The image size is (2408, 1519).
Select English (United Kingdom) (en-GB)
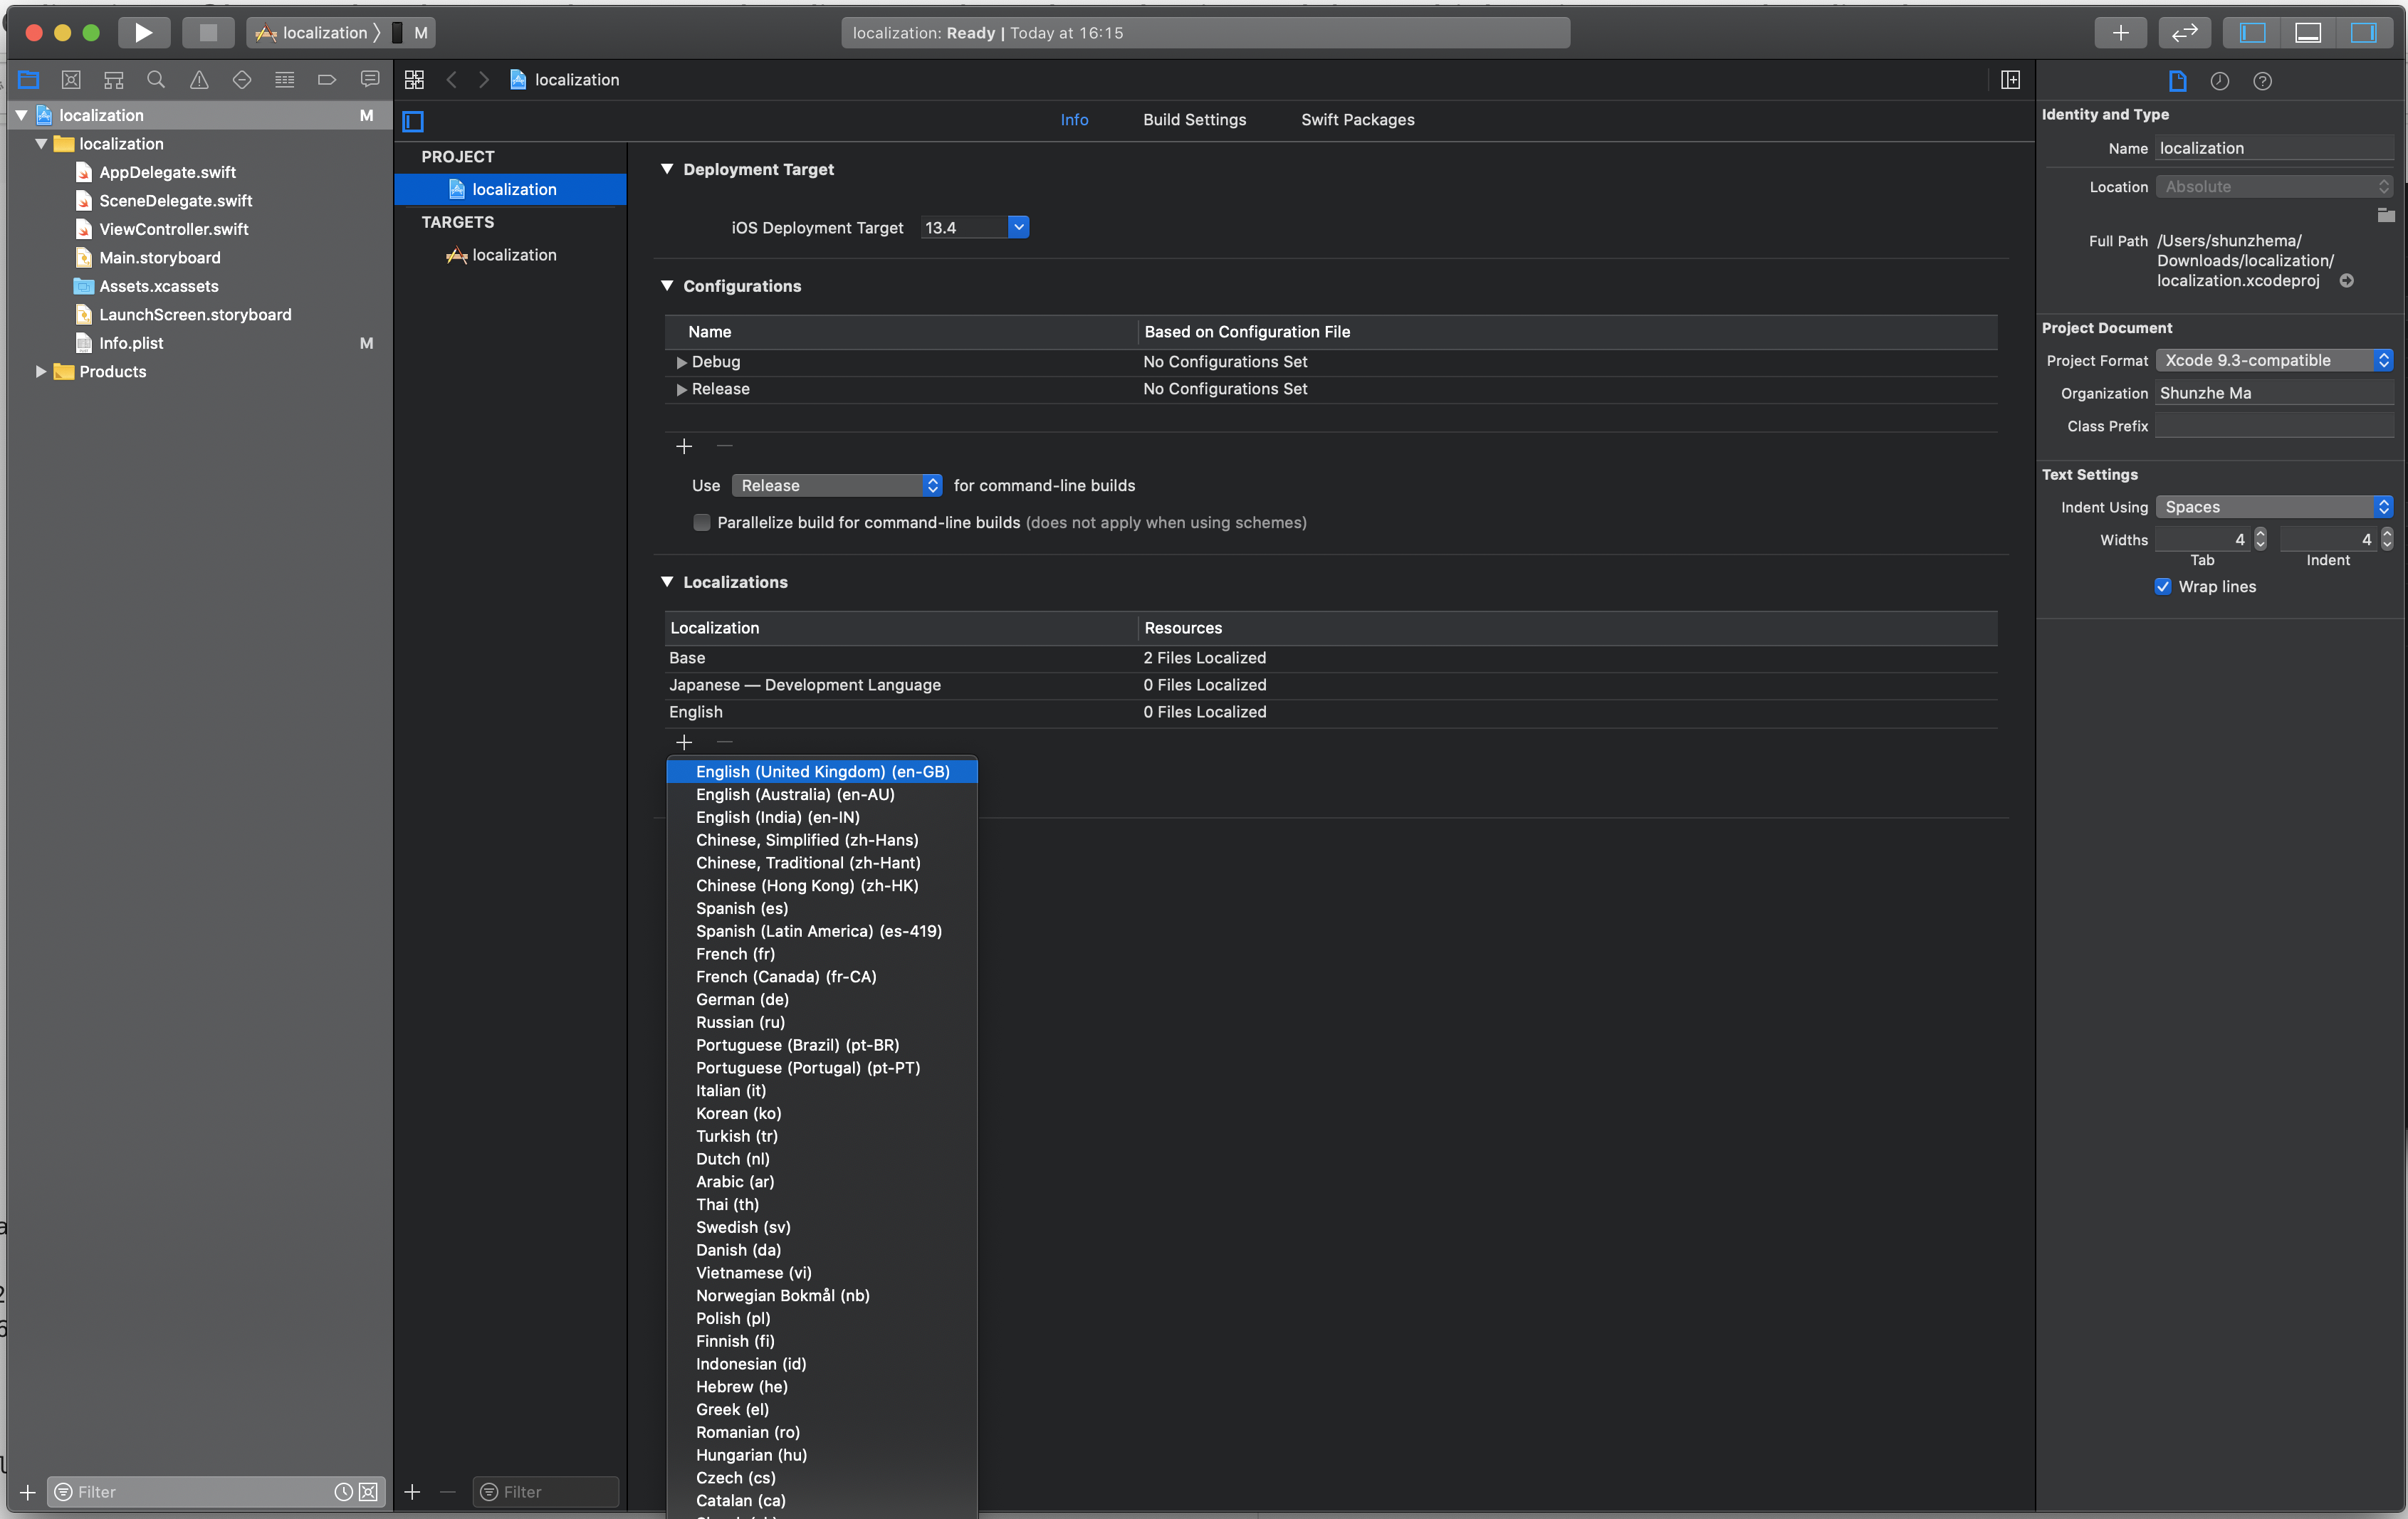tap(822, 772)
